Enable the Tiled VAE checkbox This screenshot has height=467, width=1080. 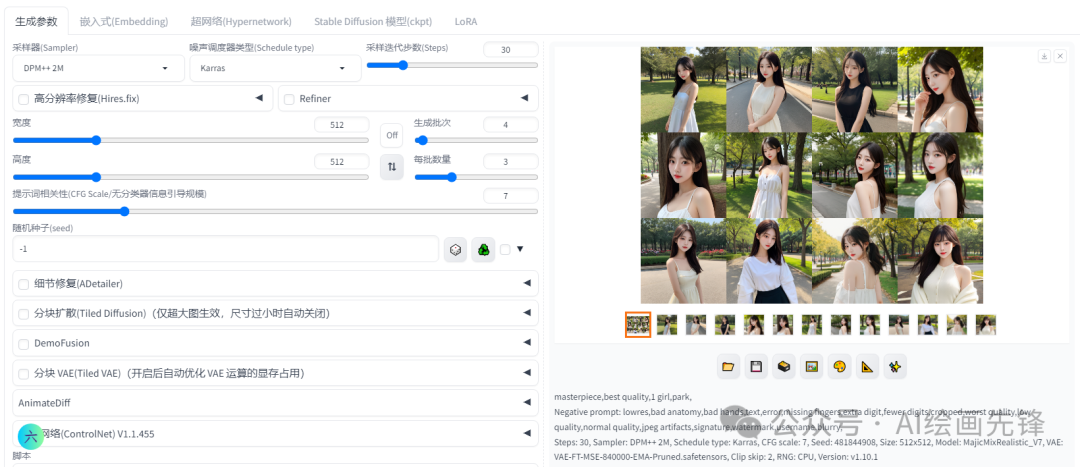click(x=23, y=373)
